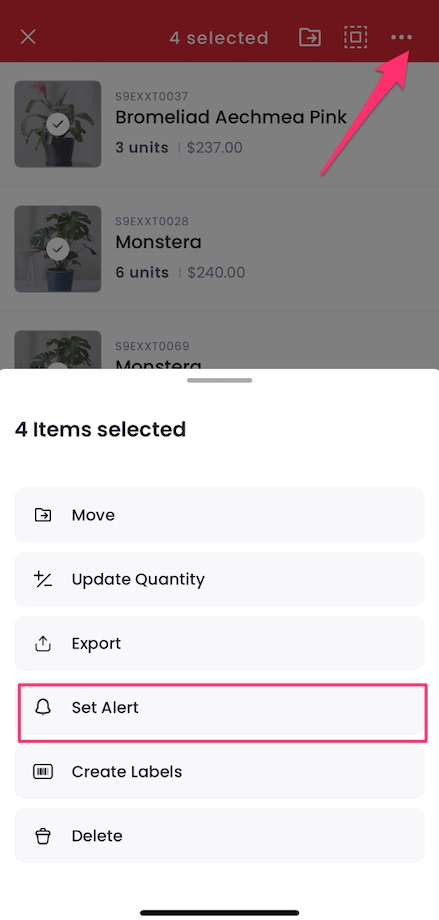Deselect the third Monstera S9EXXT0069 thumbnail
The width and height of the screenshot is (439, 920).
coord(58,350)
